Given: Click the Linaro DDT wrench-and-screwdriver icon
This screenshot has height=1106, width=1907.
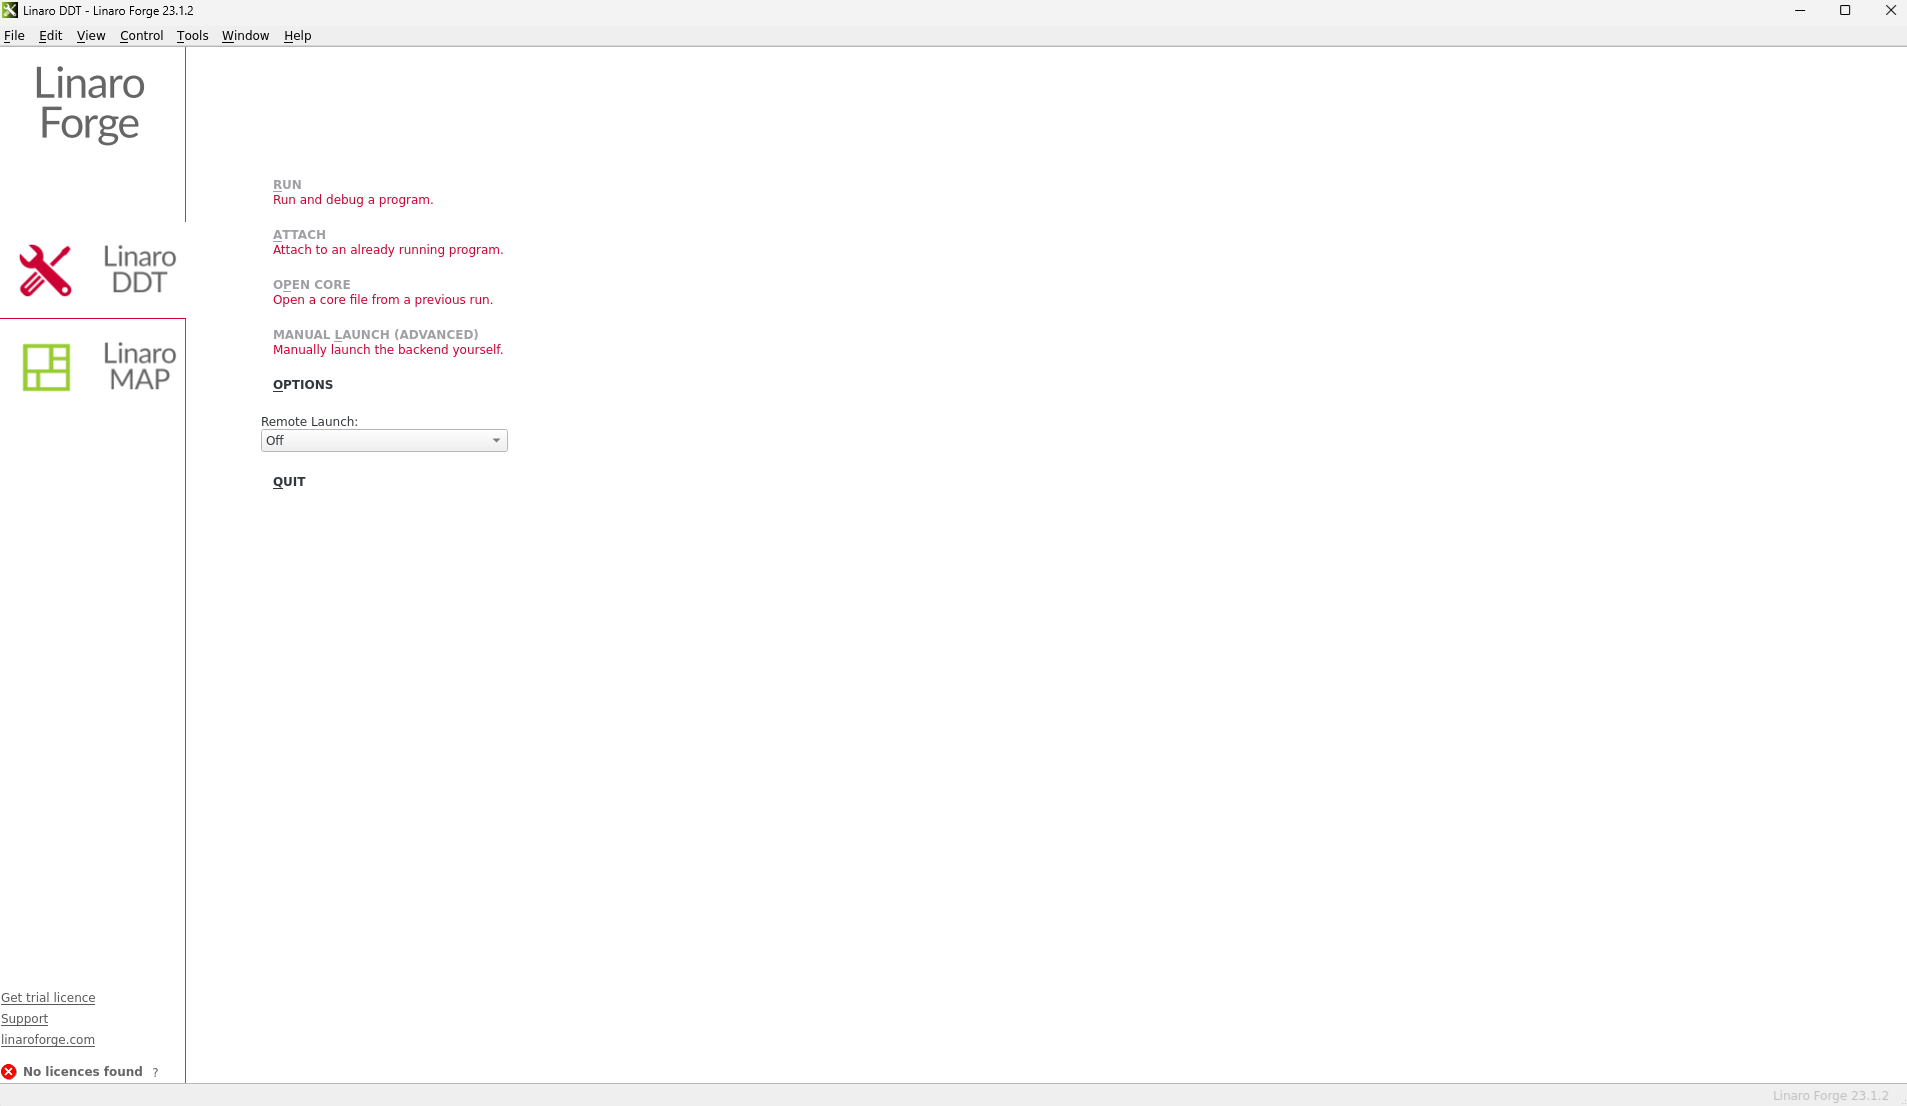Looking at the screenshot, I should point(45,270).
